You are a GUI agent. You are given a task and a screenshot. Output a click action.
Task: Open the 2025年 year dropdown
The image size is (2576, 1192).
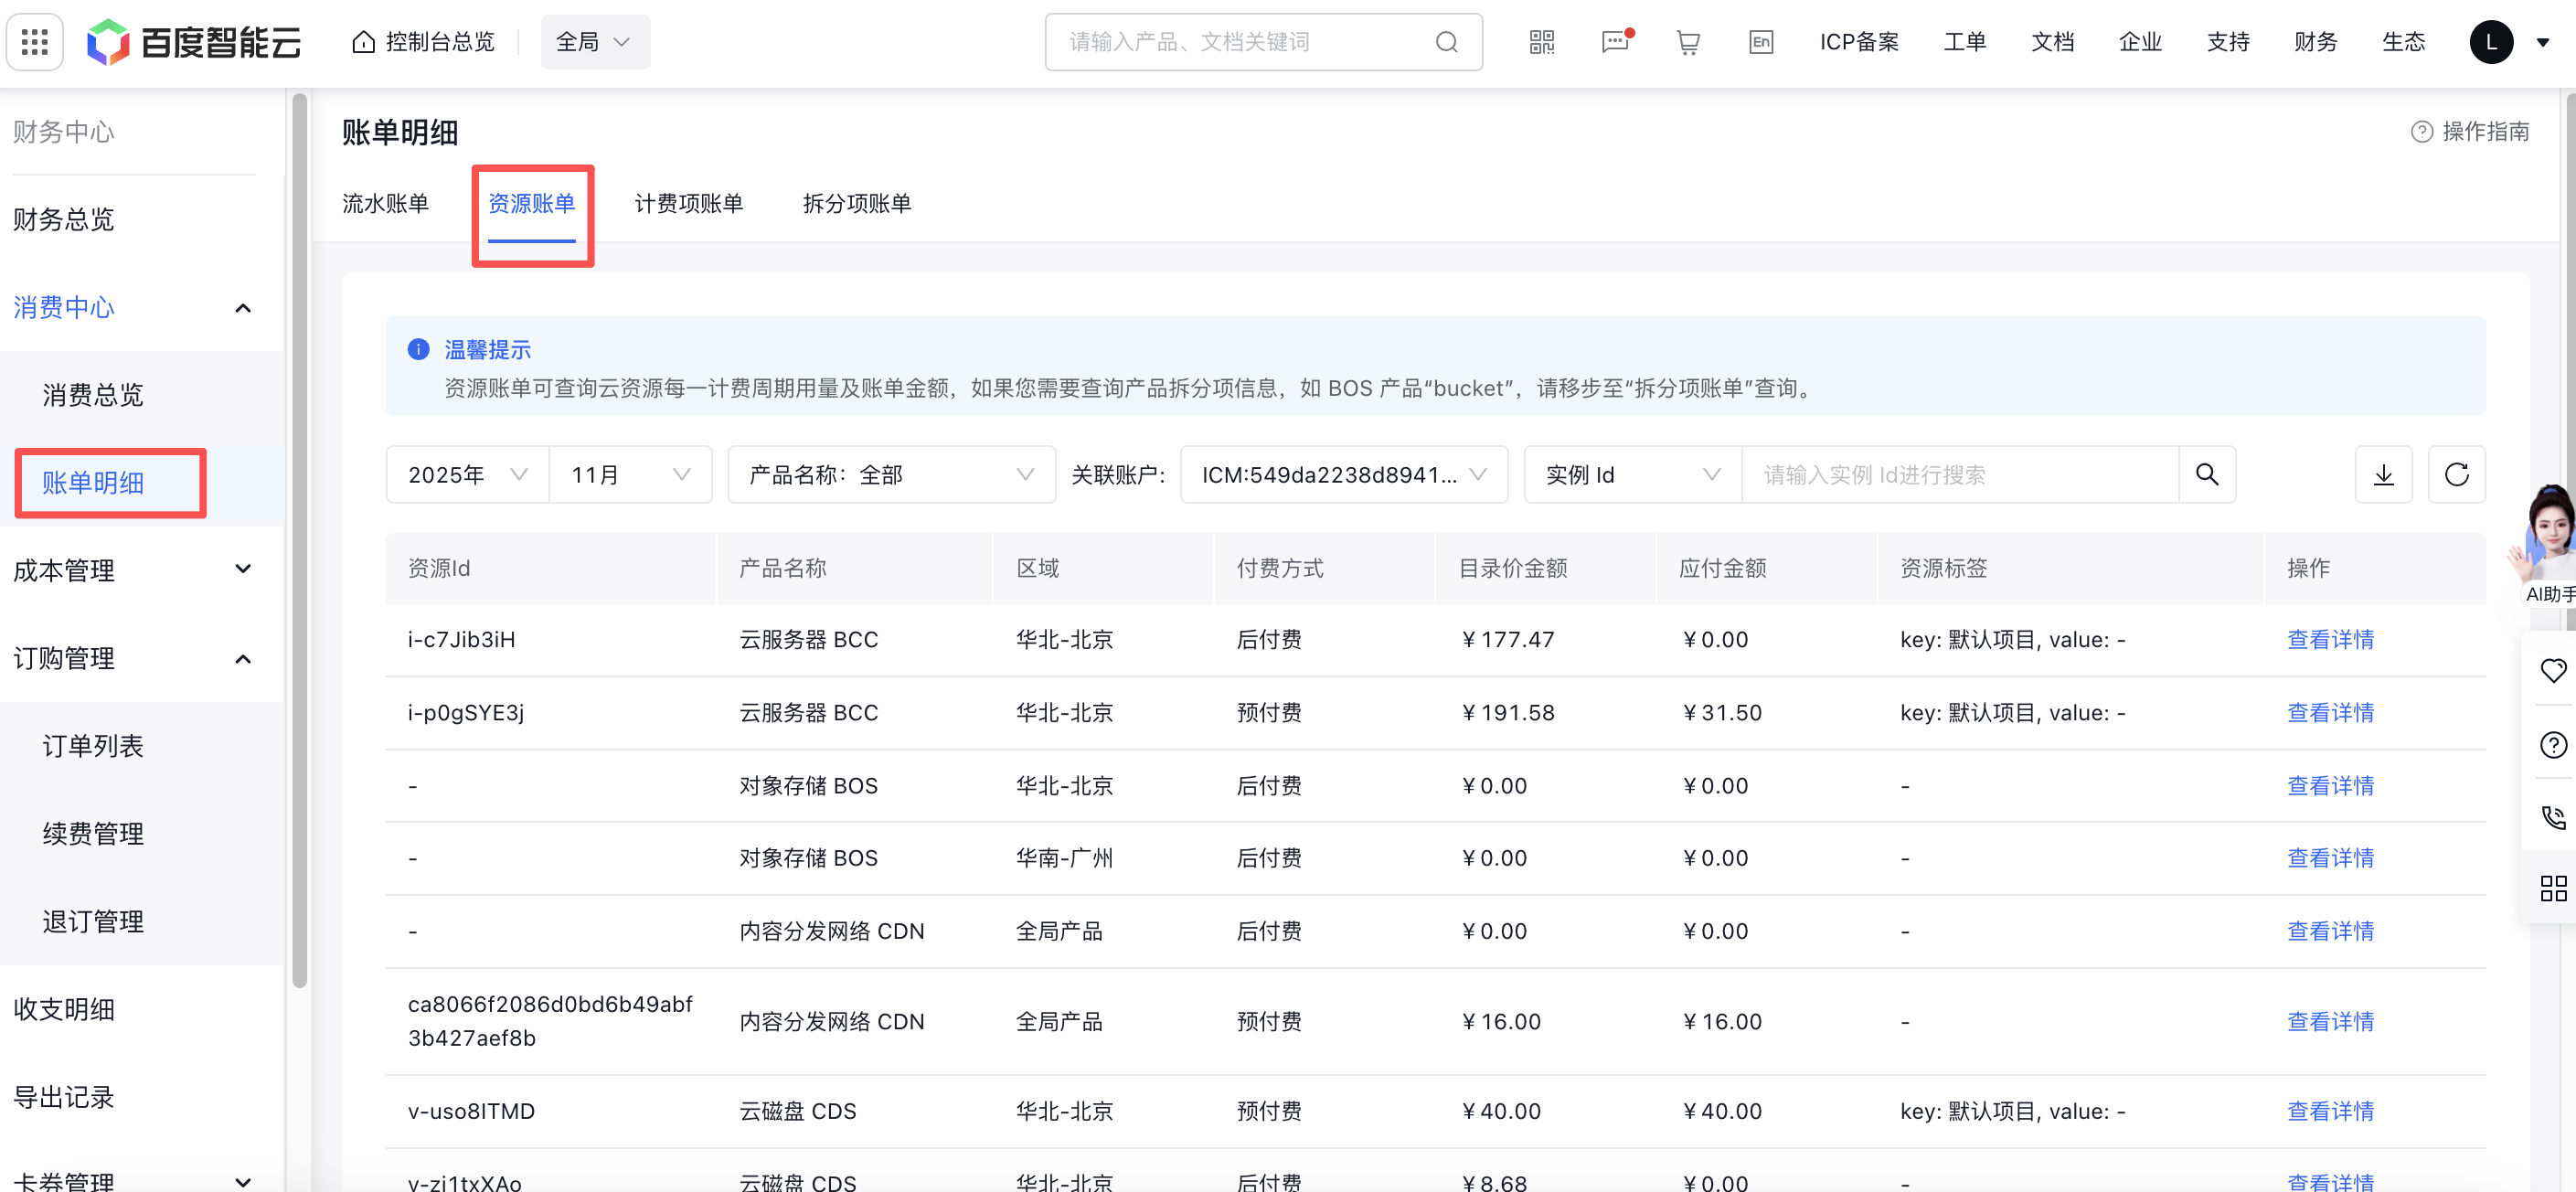pyautogui.click(x=466, y=474)
